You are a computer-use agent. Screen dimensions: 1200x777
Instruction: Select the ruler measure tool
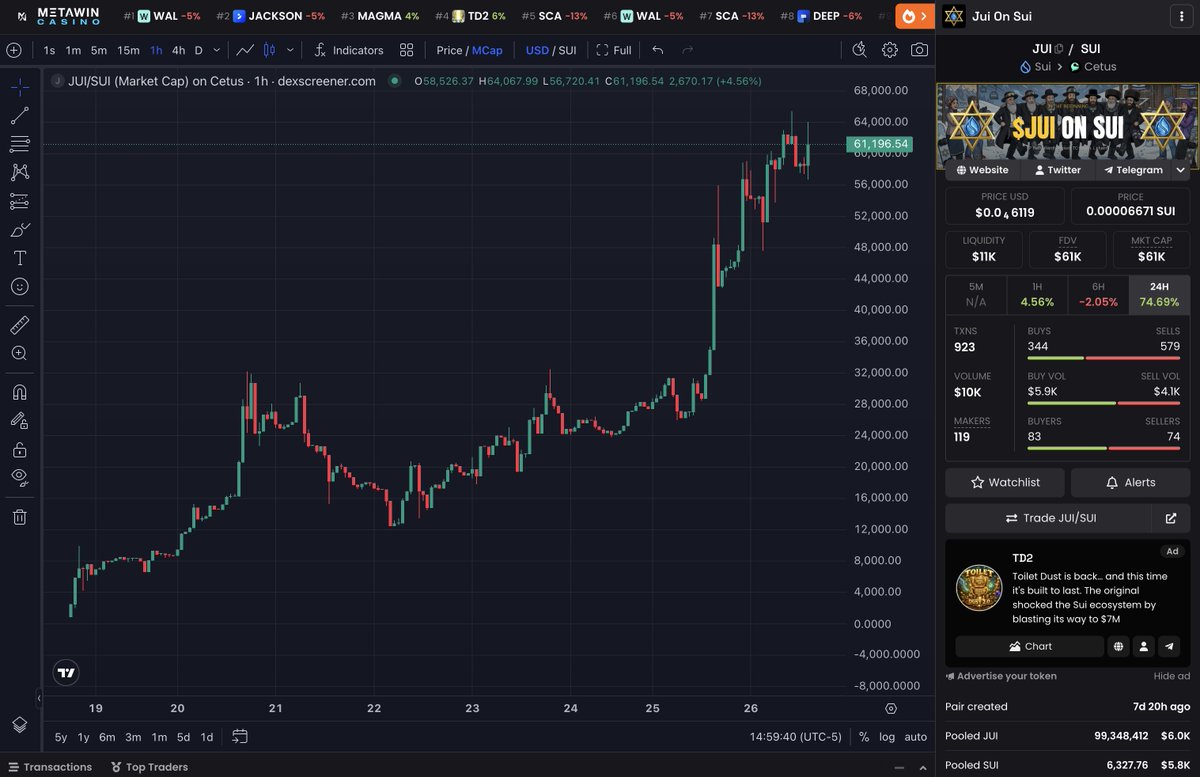coord(19,325)
